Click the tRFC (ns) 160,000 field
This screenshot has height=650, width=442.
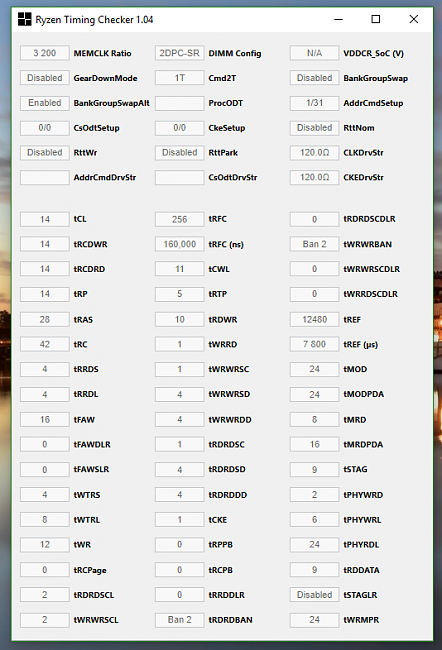click(x=180, y=244)
